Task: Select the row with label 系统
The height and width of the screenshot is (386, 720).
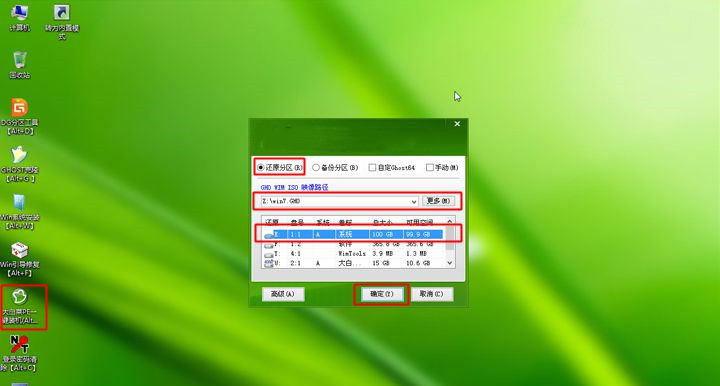Action: point(353,235)
